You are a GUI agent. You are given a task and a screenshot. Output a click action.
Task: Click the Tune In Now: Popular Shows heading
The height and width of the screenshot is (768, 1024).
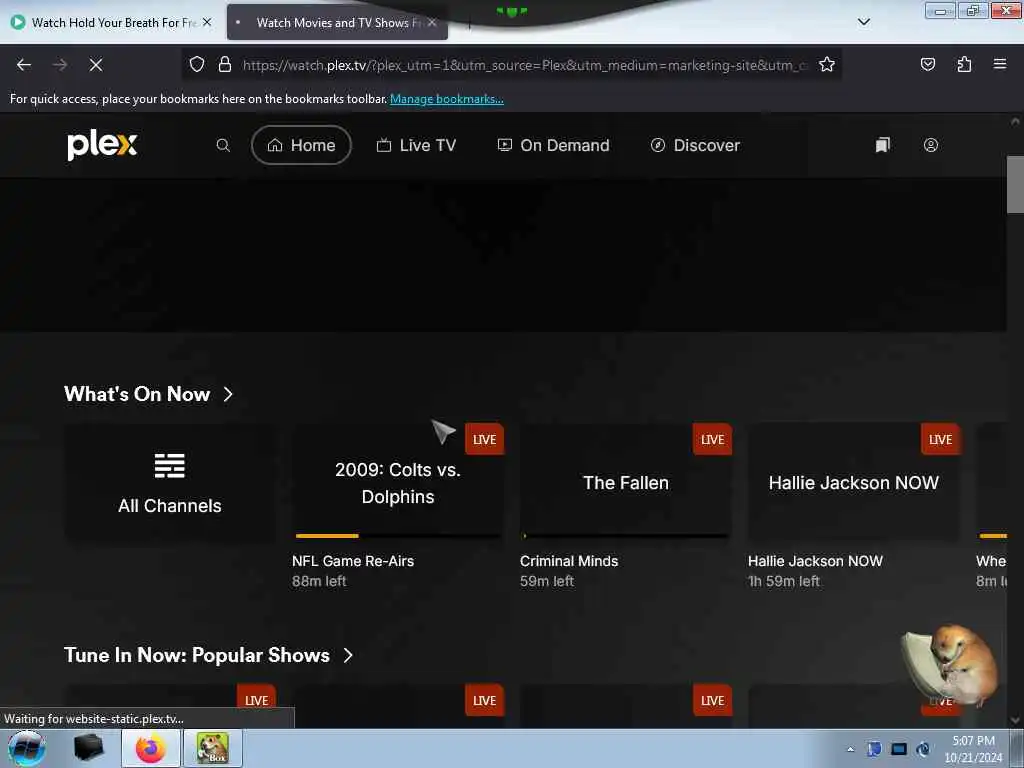pyautogui.click(x=197, y=655)
